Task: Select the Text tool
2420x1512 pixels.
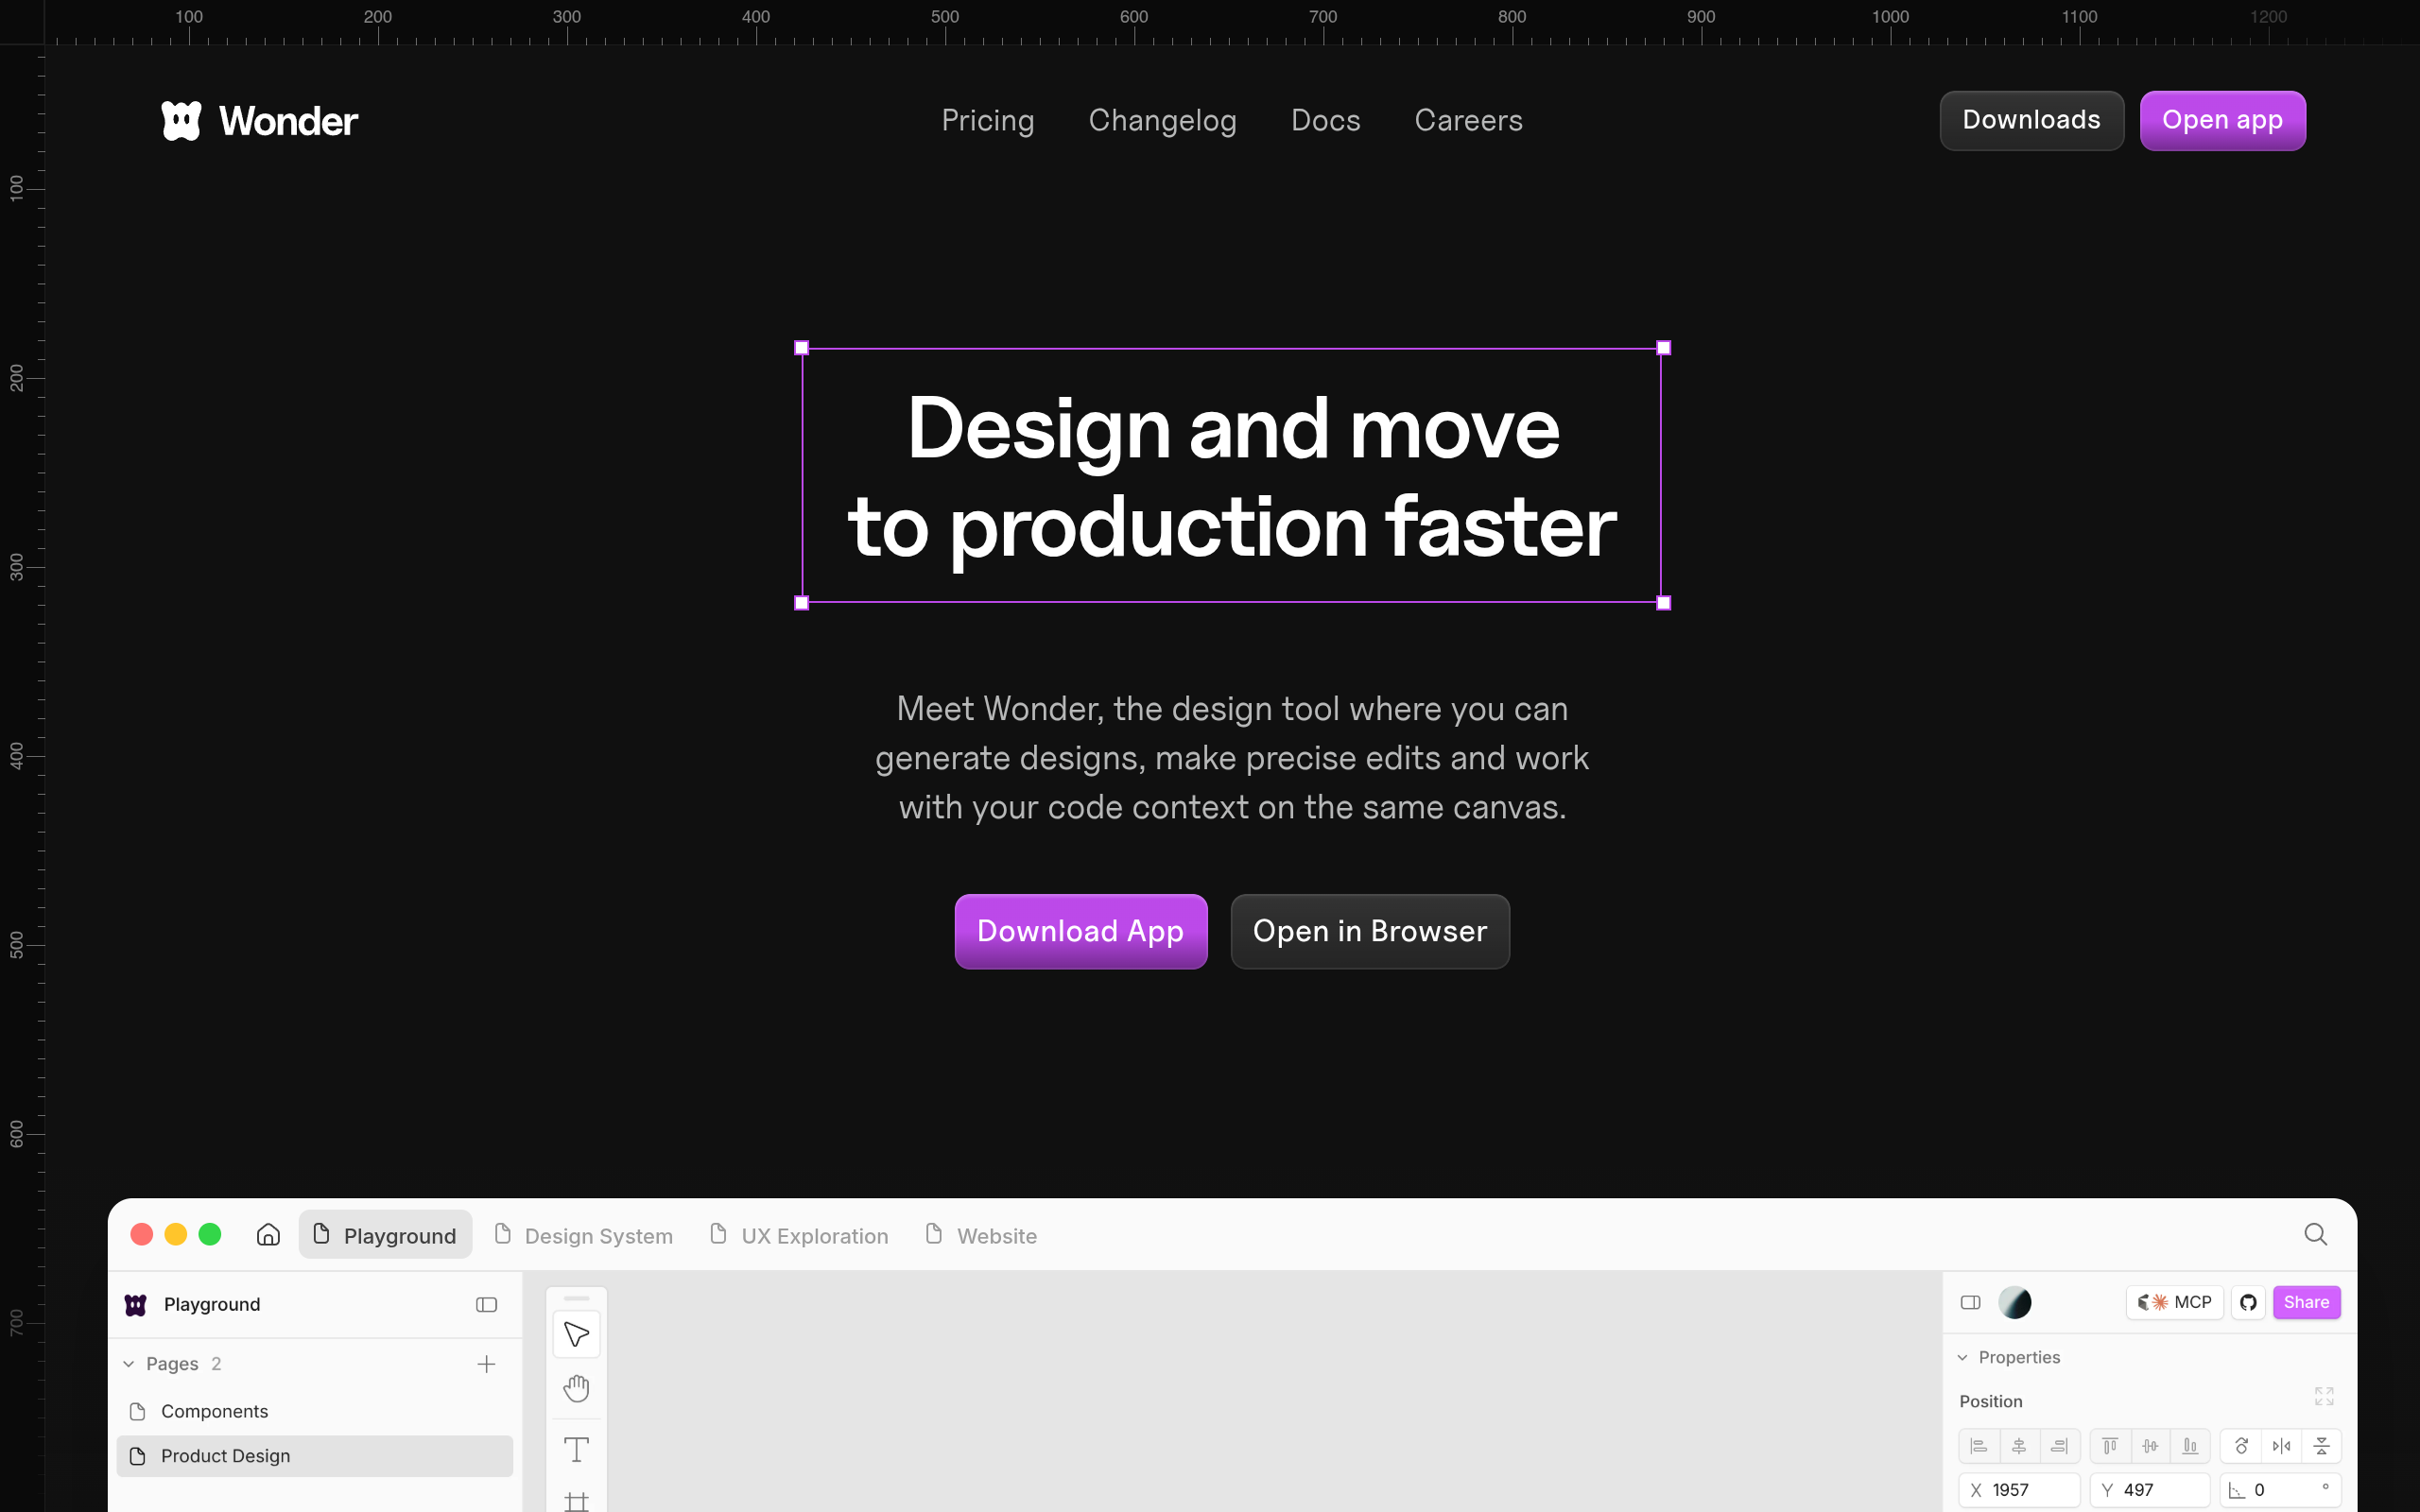Action: [576, 1449]
